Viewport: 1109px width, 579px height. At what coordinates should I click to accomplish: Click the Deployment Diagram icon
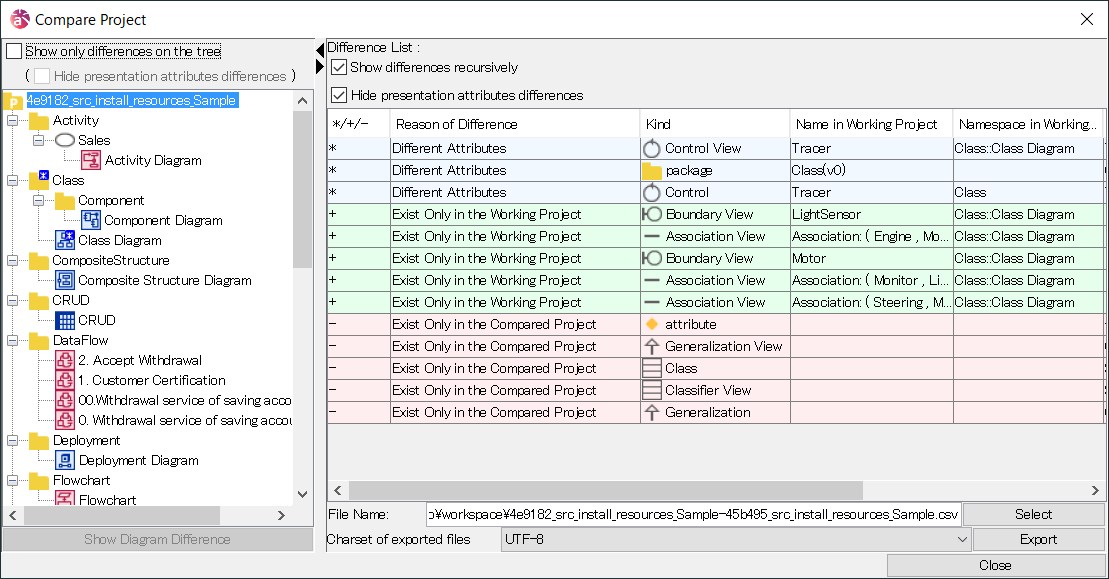65,460
